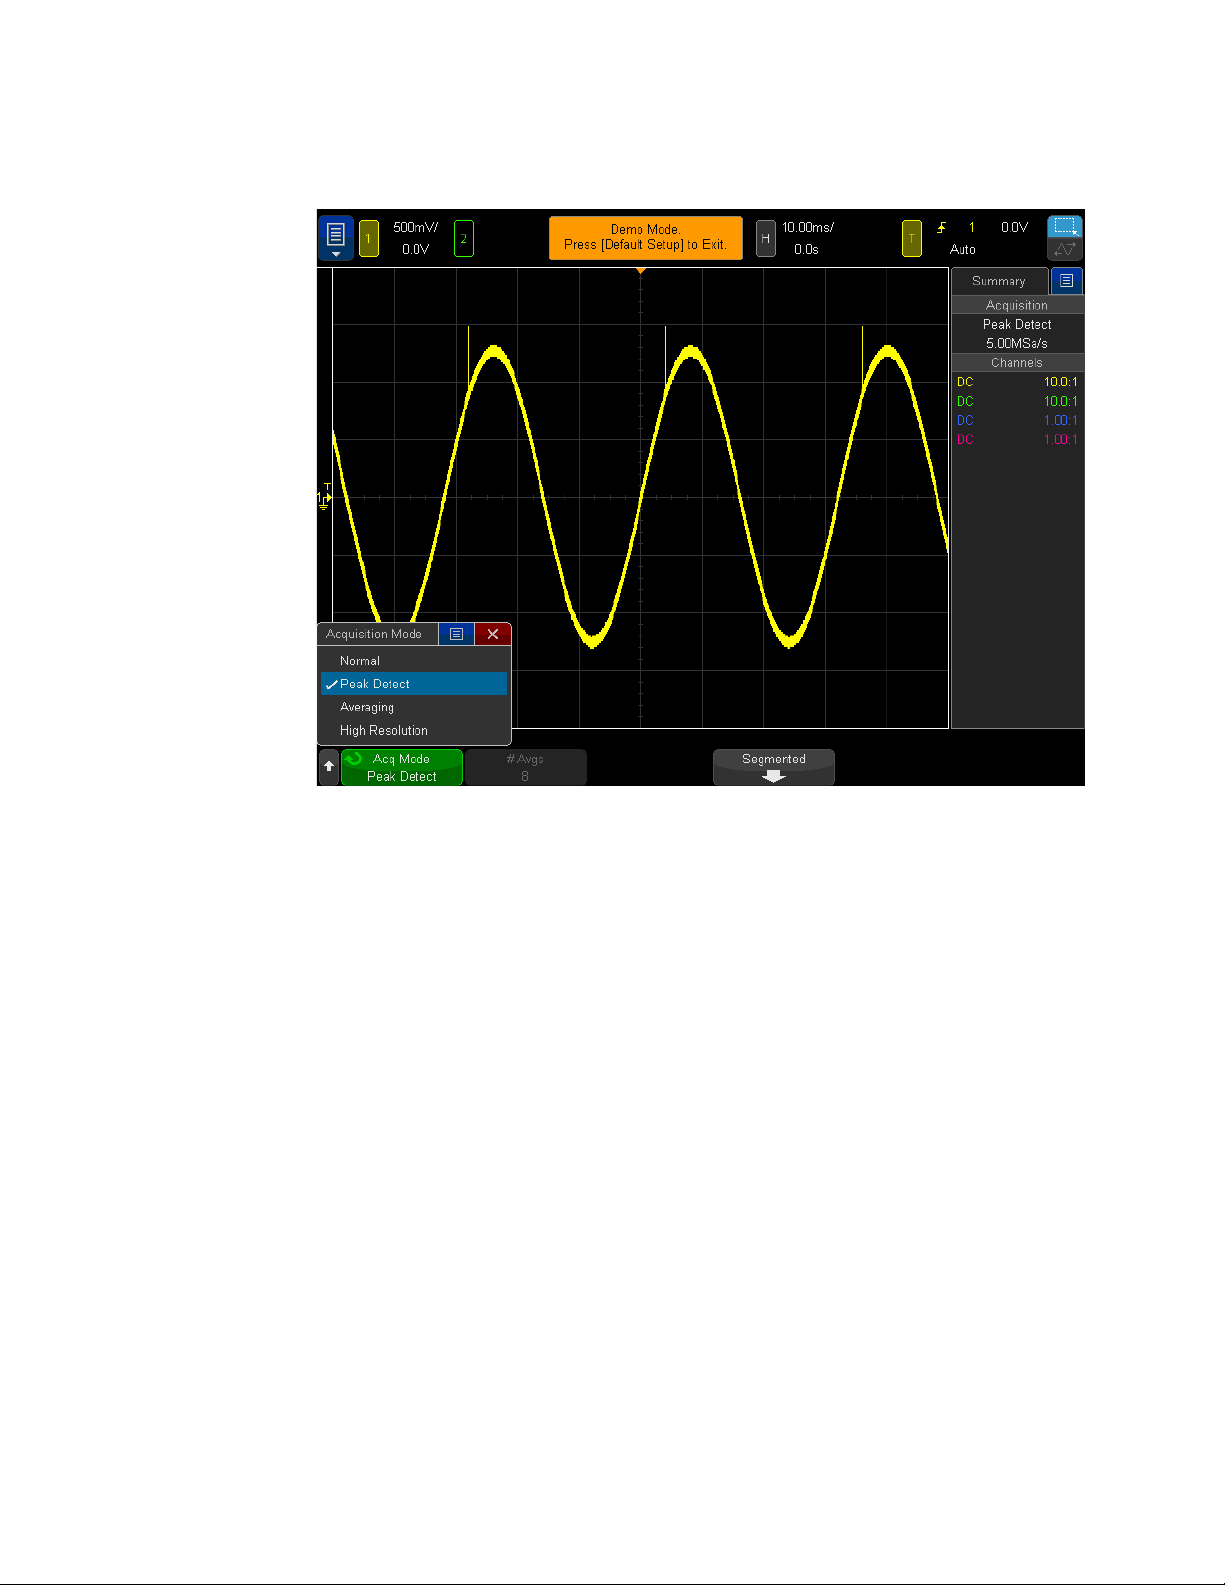Click the 500mV/ vertical scale value
Viewport: 1225px width, 1585px height.
click(416, 228)
